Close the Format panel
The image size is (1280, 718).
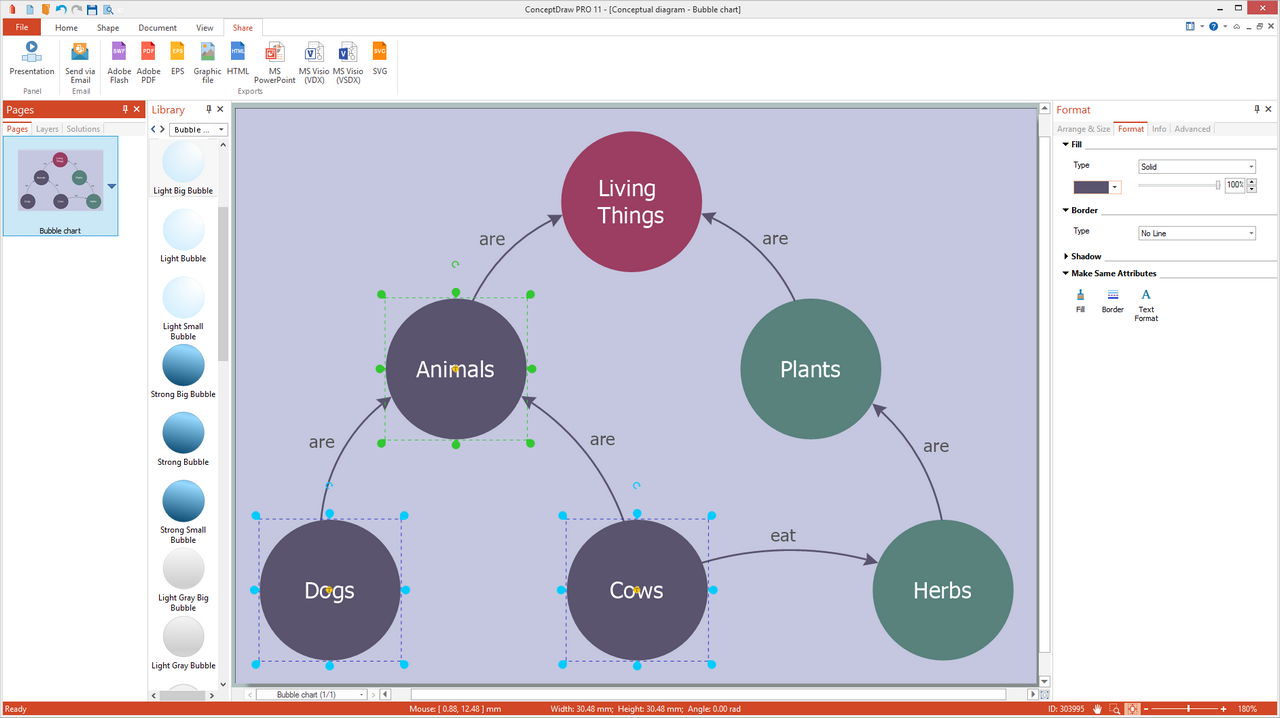click(x=1270, y=109)
